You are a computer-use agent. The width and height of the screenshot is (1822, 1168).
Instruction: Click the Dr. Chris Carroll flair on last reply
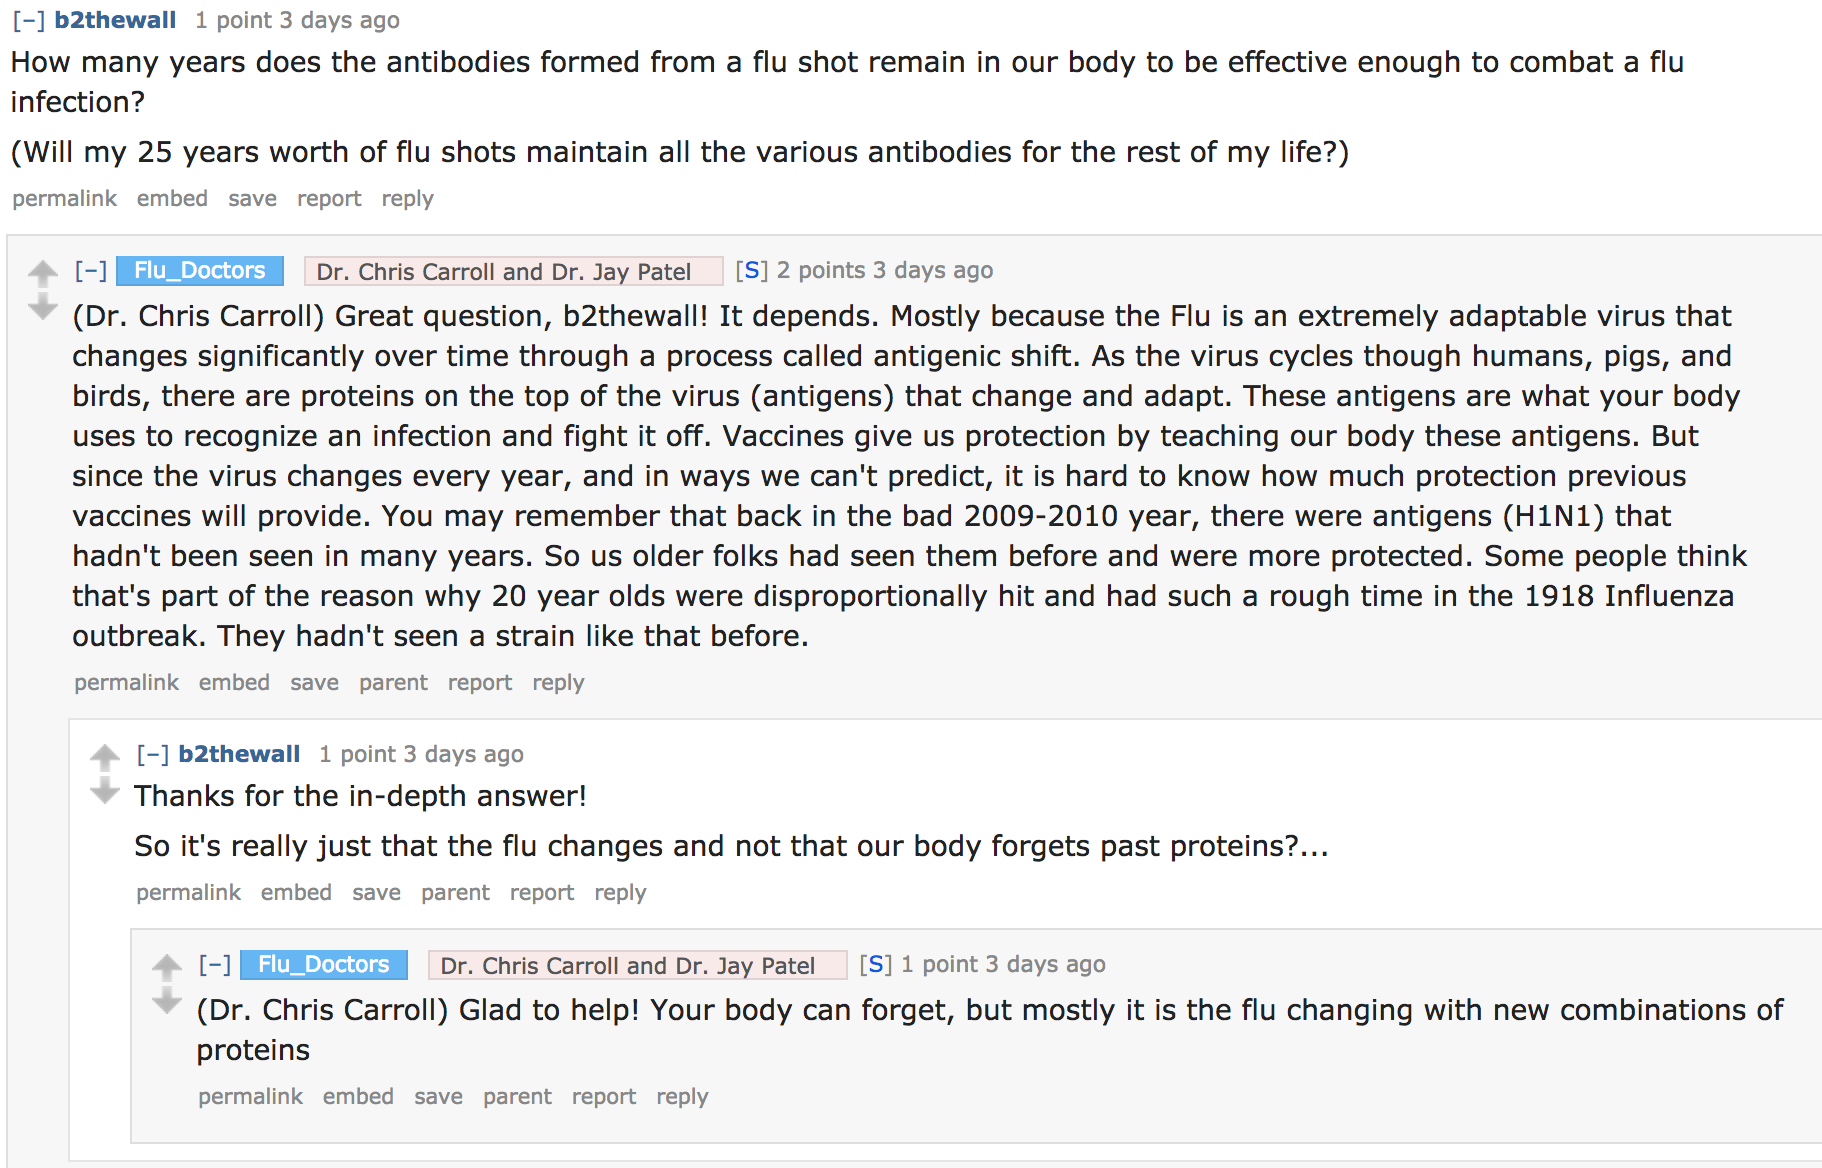[628, 965]
